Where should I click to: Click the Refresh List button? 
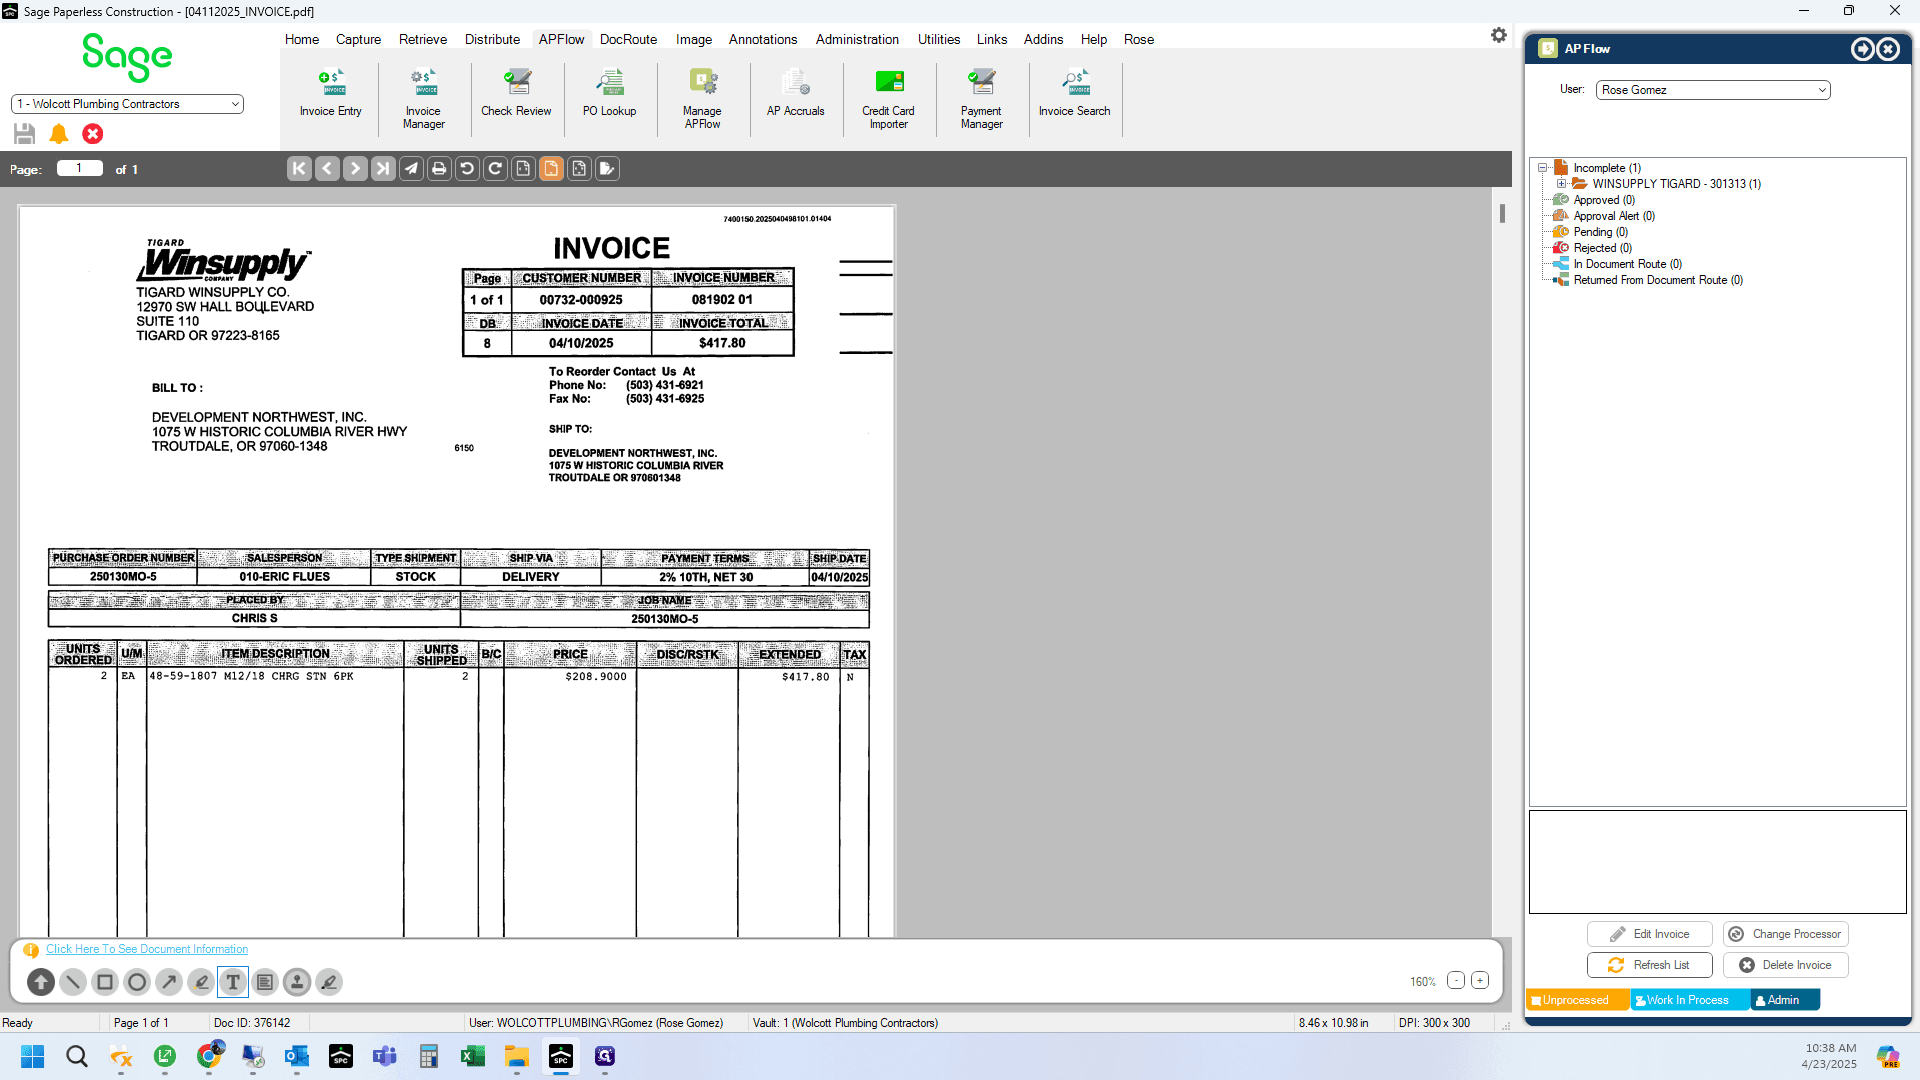click(x=1649, y=965)
